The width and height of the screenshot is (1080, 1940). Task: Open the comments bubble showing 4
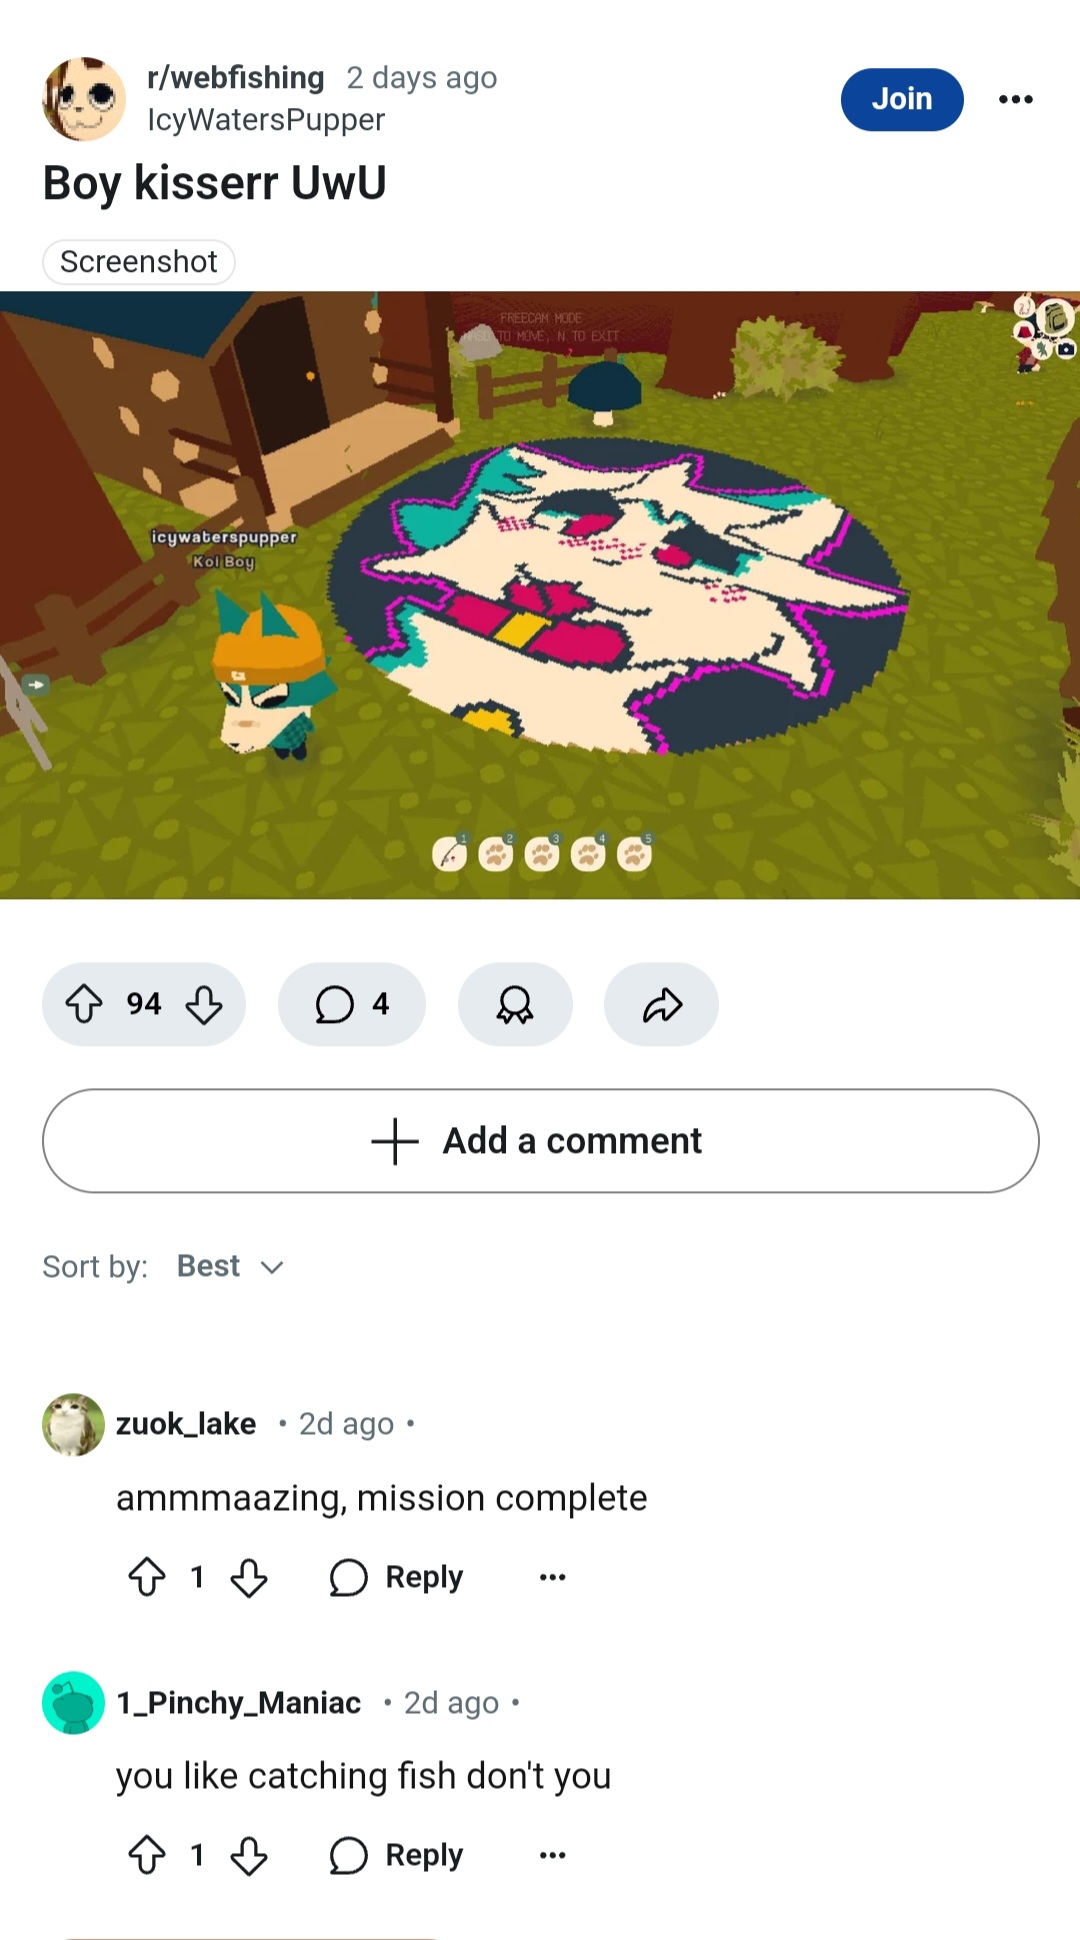pos(352,1004)
